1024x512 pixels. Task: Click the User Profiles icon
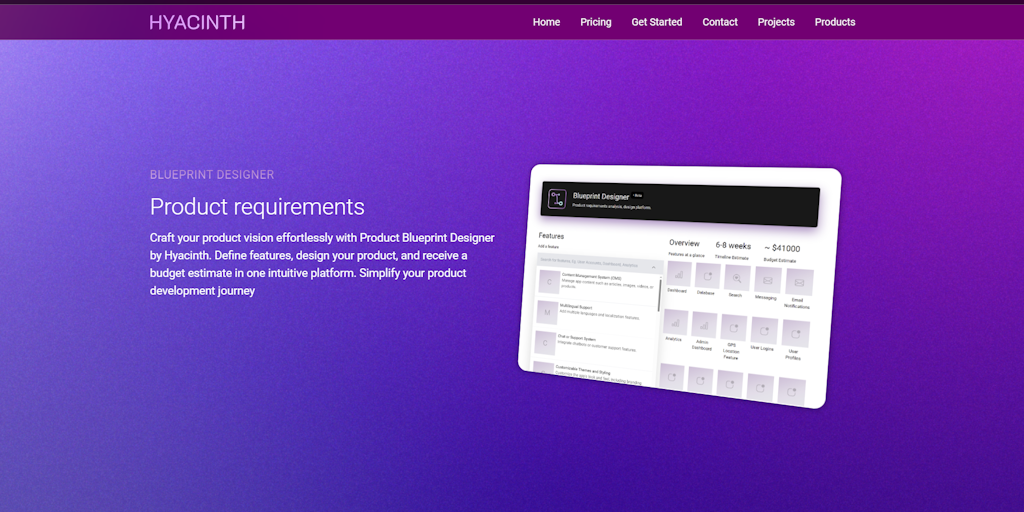click(x=795, y=334)
